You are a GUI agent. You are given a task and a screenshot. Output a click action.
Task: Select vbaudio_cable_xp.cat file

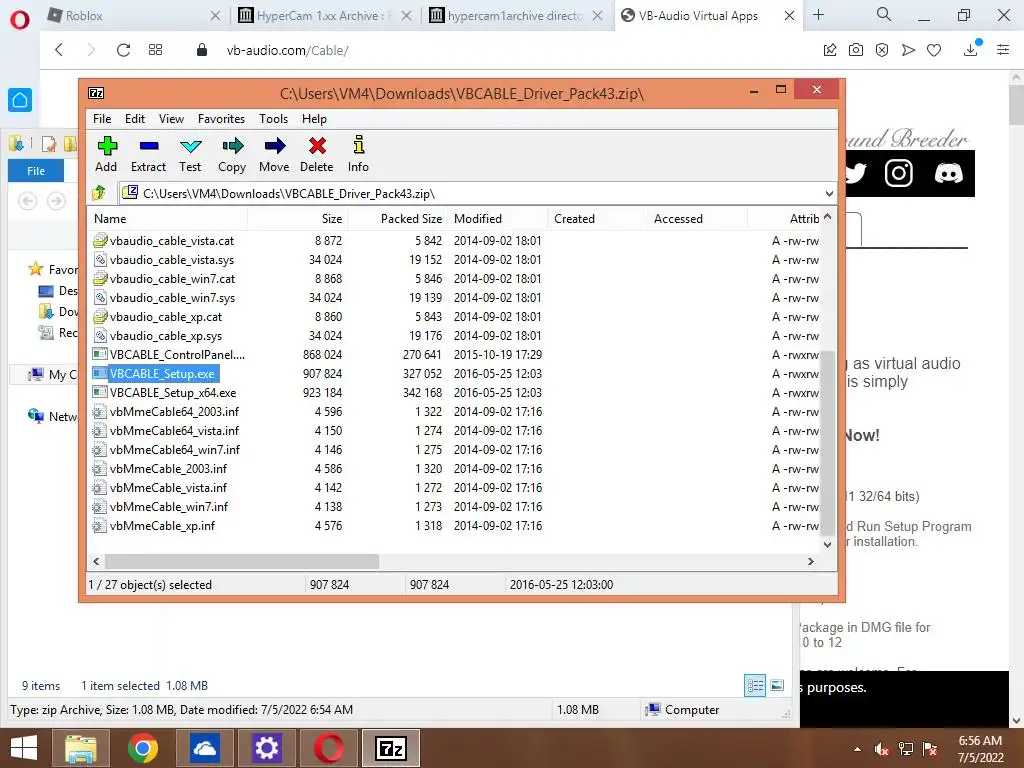pyautogui.click(x=165, y=317)
